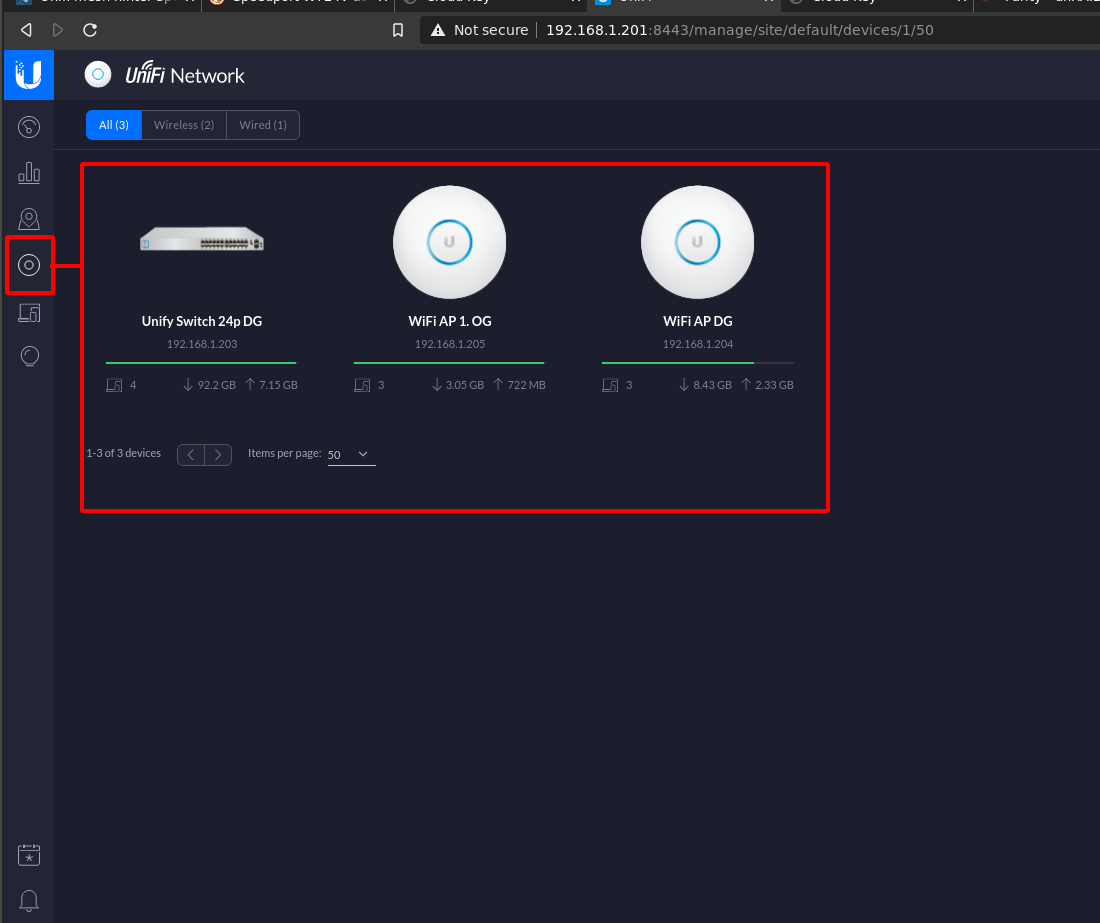Open the Insights lightbulb icon
This screenshot has width=1100, height=923.
(x=29, y=356)
